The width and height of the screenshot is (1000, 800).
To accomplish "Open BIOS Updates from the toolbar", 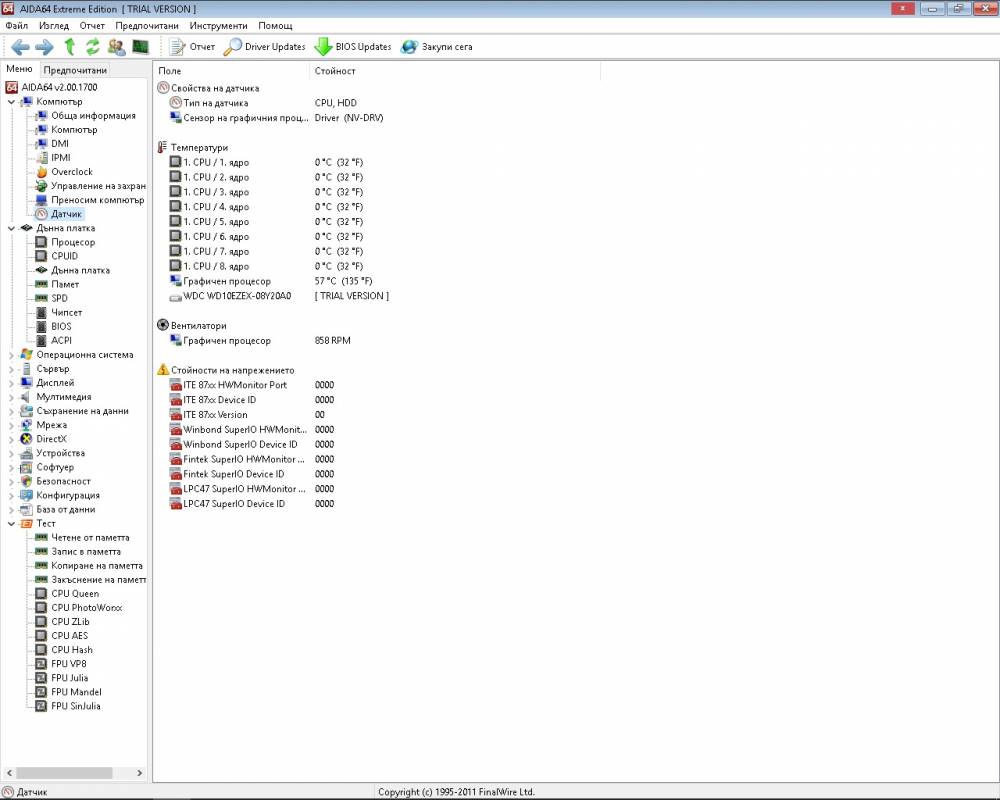I will 353,47.
